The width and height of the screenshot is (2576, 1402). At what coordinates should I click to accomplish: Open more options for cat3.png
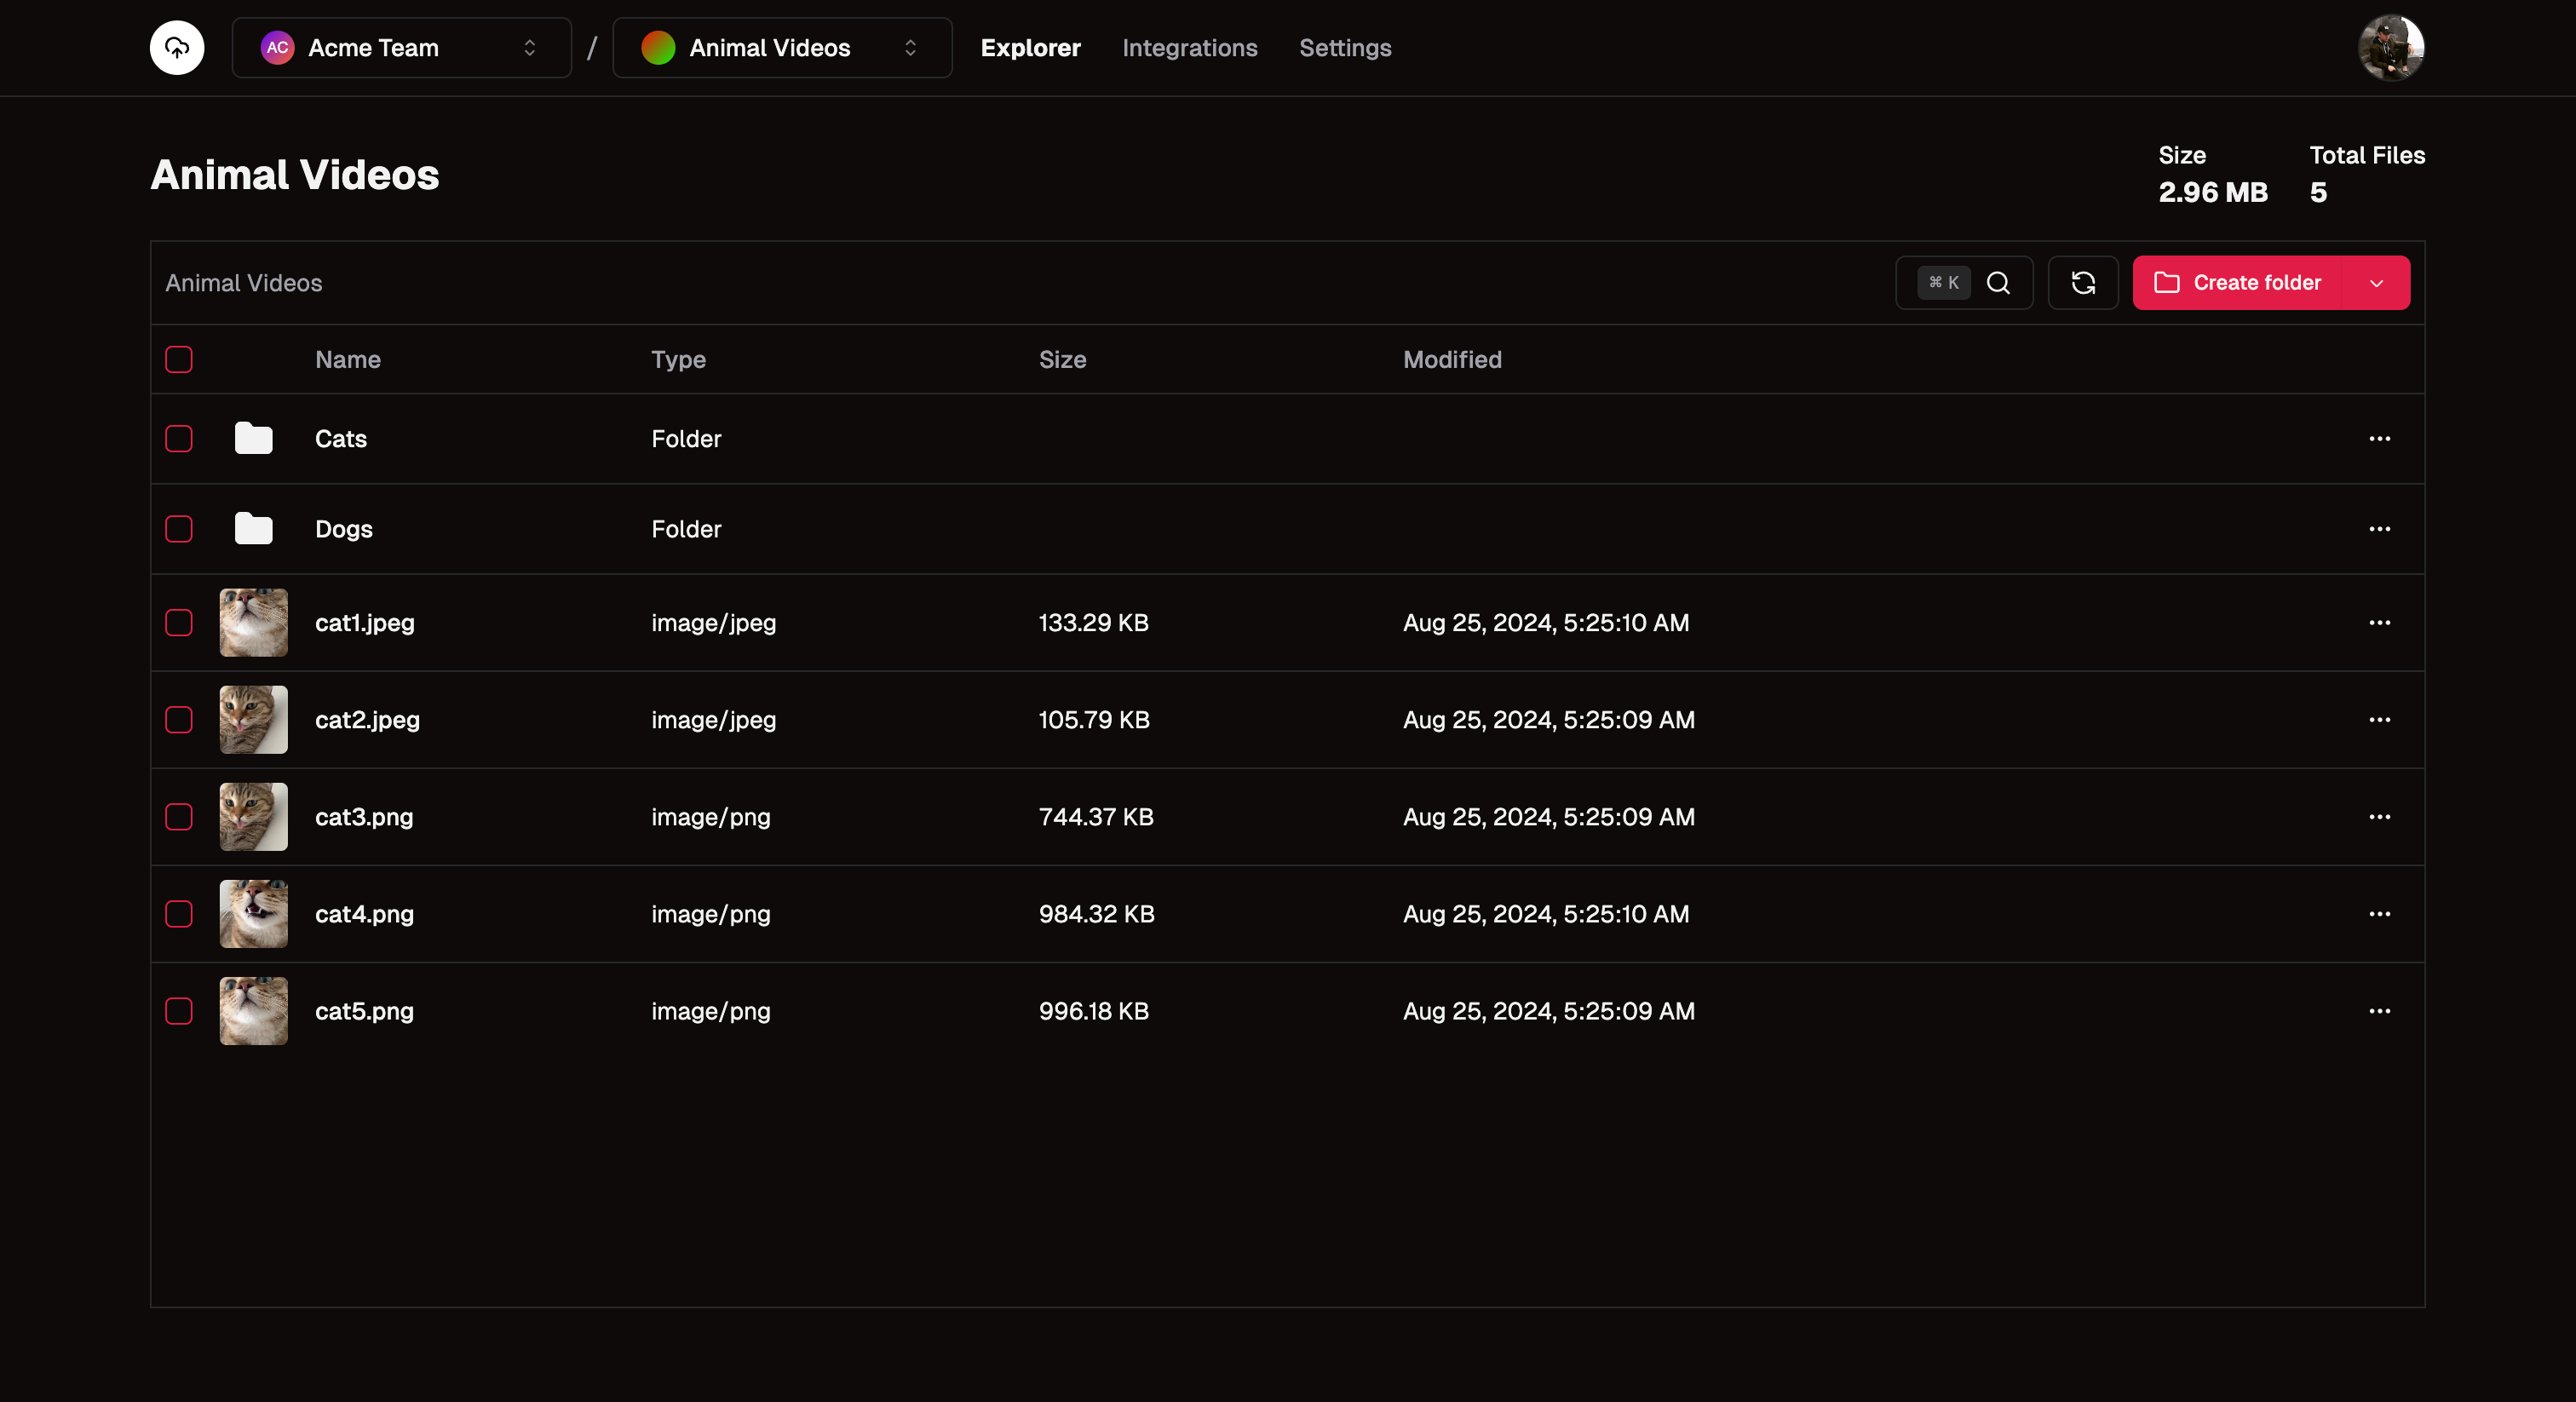(x=2379, y=817)
